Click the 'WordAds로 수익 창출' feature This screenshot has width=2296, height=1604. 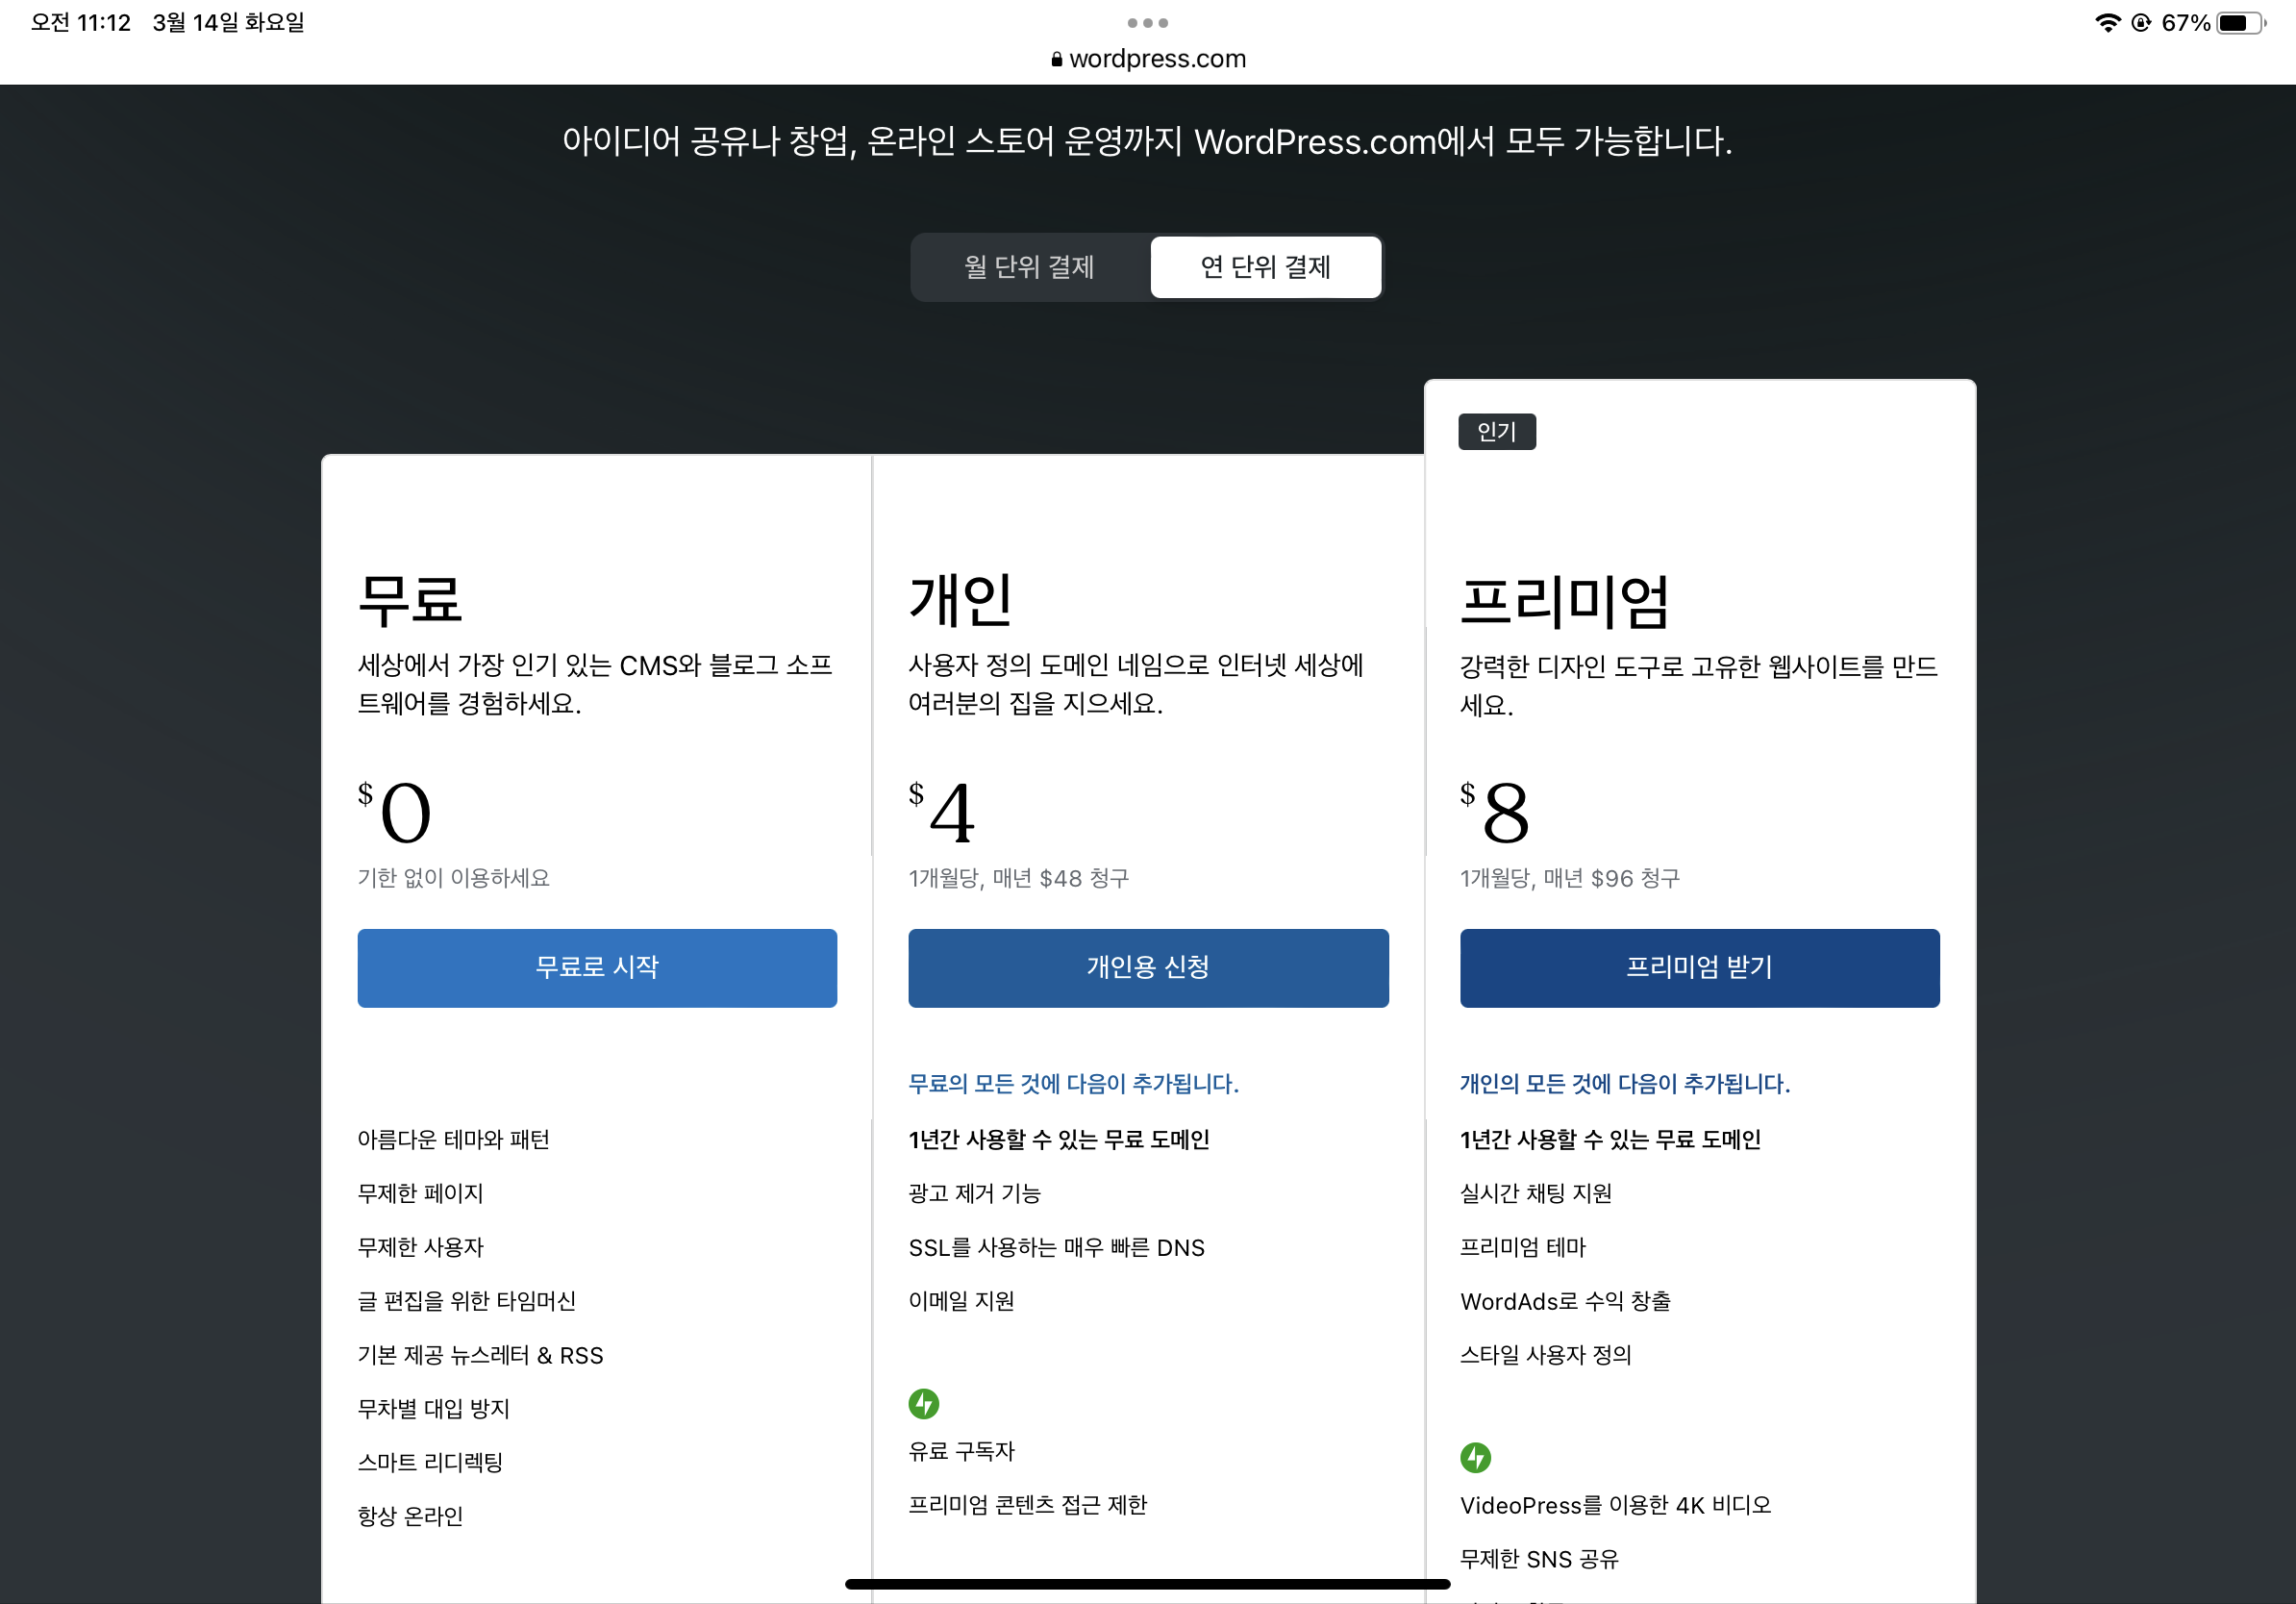pyautogui.click(x=1565, y=1301)
